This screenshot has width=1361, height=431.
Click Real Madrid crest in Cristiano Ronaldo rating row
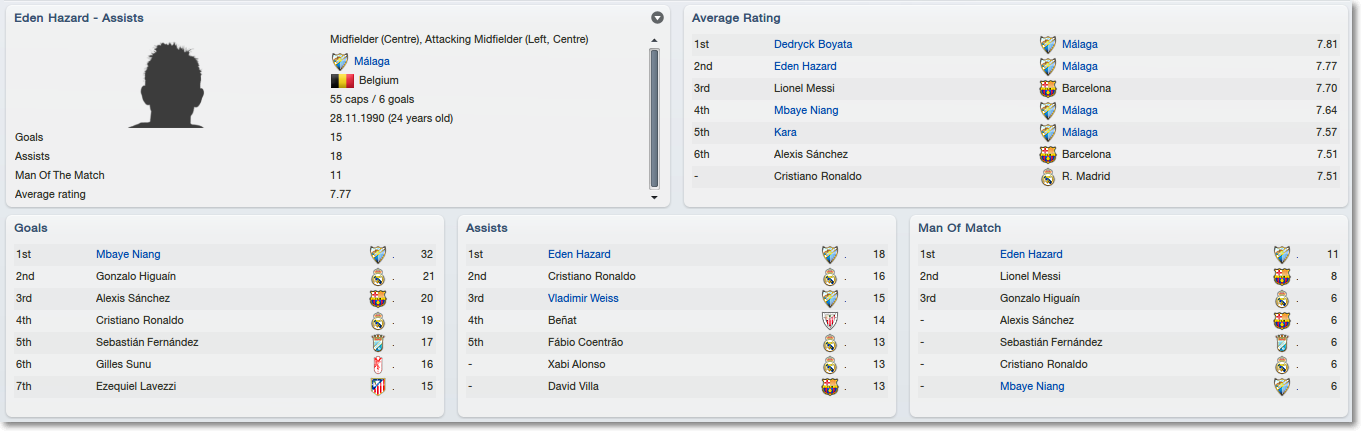pyautogui.click(x=1048, y=176)
